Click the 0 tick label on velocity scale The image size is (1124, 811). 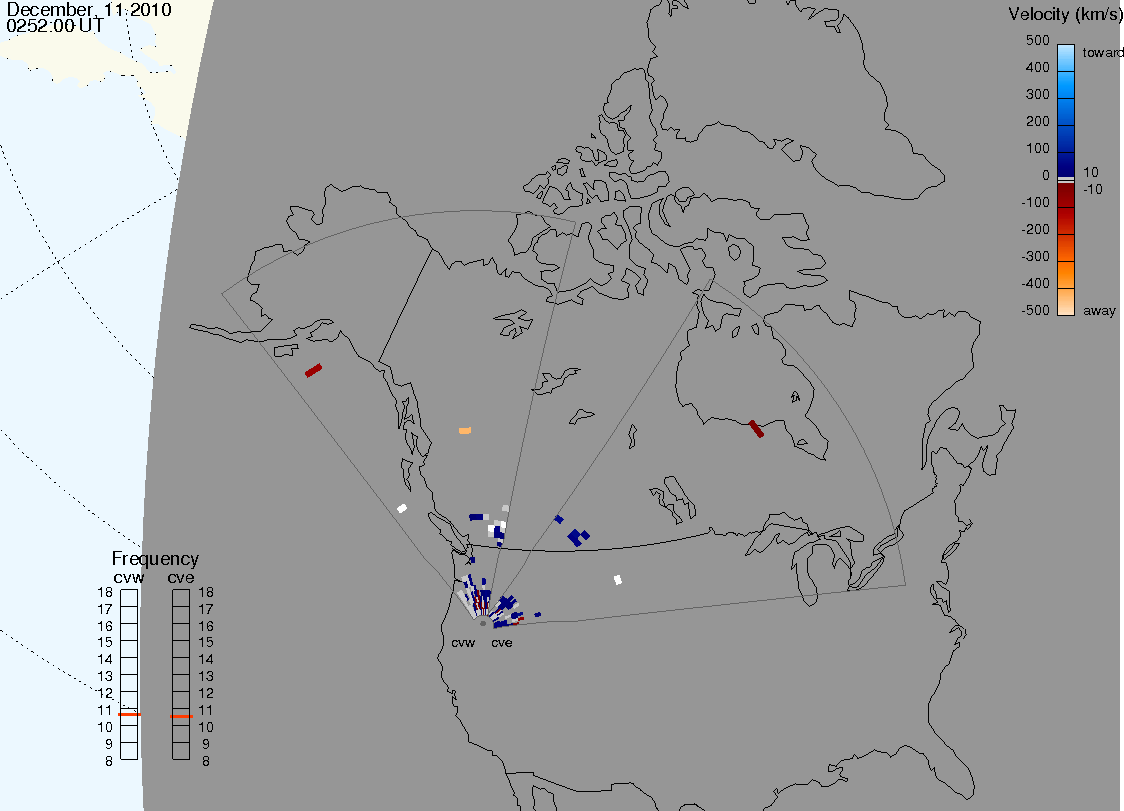point(1046,175)
